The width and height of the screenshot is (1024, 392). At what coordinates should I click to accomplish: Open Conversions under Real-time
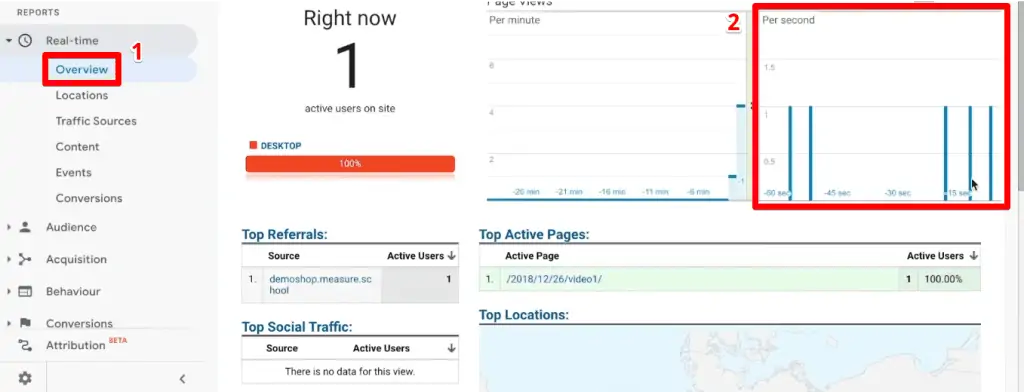(x=89, y=198)
